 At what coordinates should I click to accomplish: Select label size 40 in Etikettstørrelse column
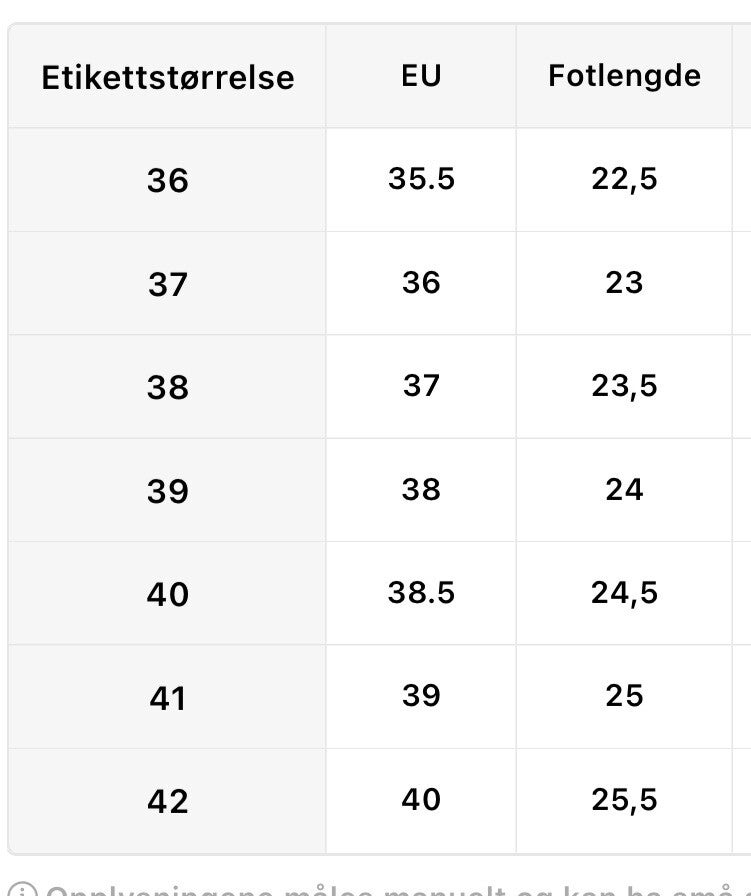tap(168, 595)
